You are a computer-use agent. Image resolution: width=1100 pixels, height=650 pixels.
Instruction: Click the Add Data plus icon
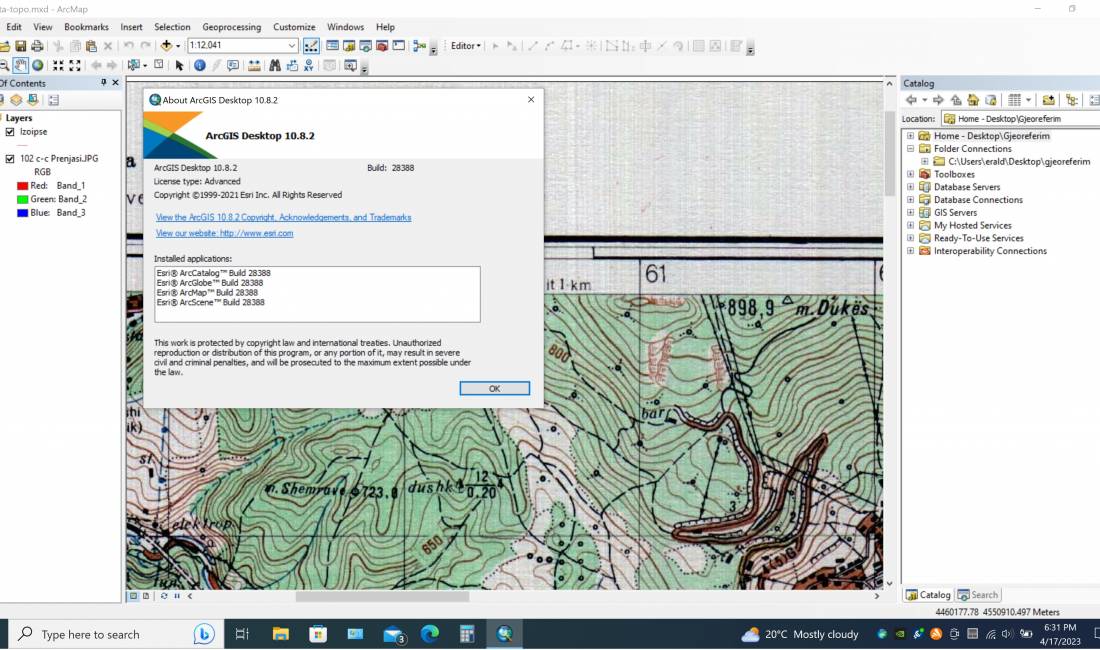(x=166, y=46)
